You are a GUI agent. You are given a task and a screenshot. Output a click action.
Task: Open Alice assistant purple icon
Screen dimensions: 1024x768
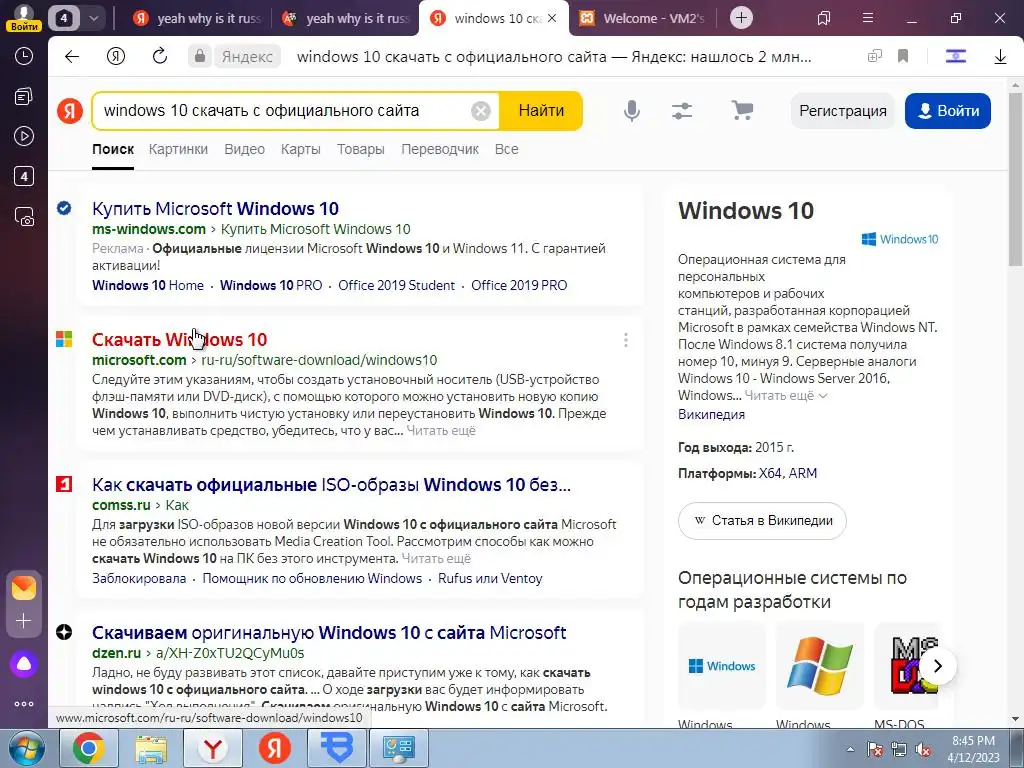point(24,664)
